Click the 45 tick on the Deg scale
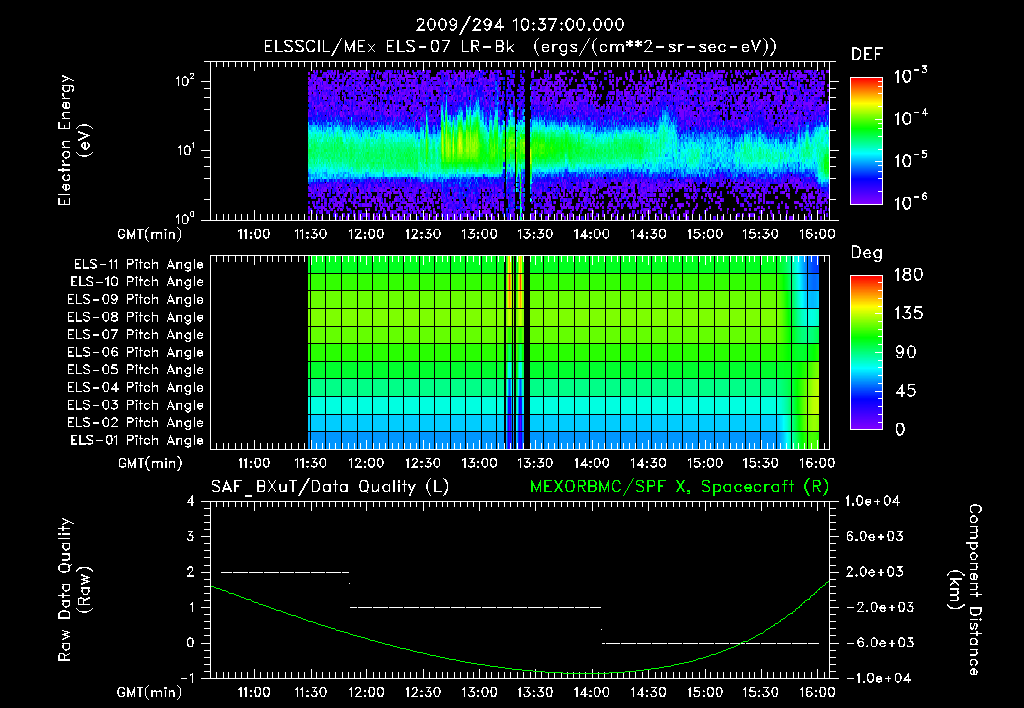The width and height of the screenshot is (1024, 708). 906,391
